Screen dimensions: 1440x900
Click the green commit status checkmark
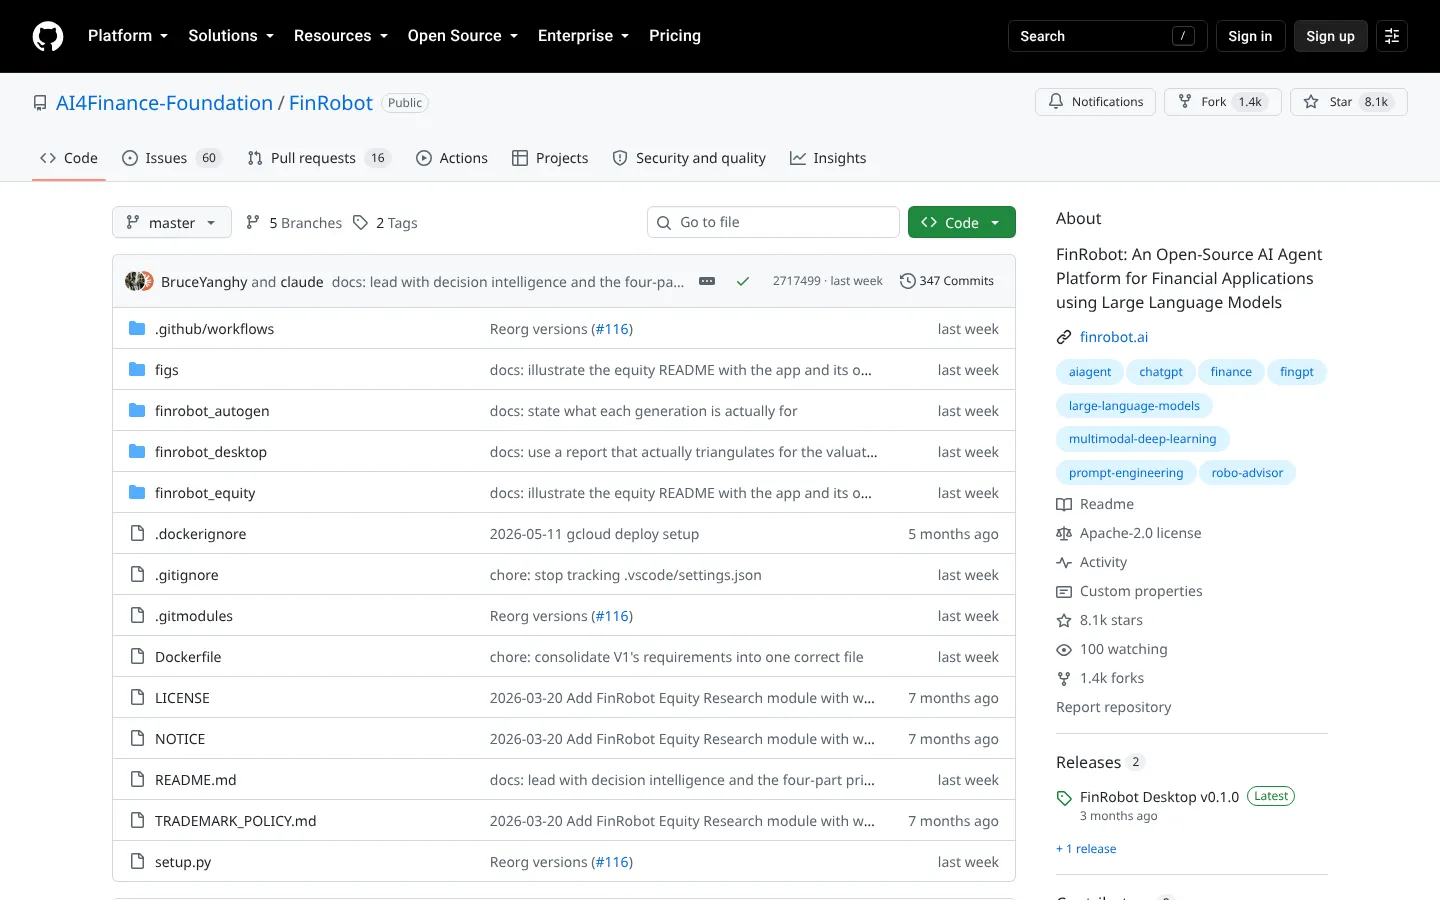(743, 281)
